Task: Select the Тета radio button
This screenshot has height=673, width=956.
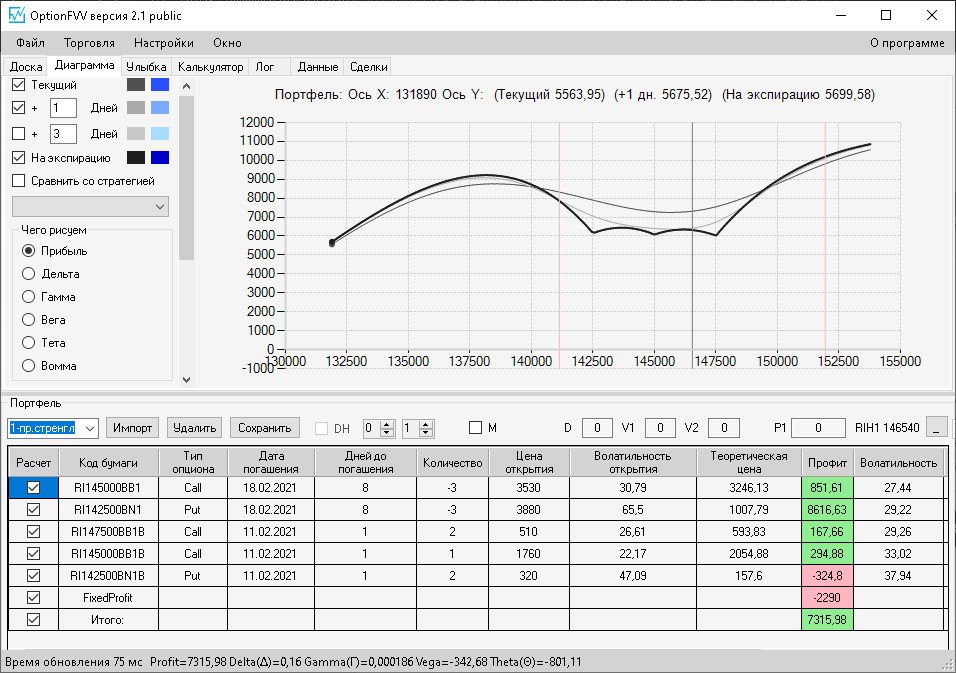Action: pyautogui.click(x=29, y=343)
